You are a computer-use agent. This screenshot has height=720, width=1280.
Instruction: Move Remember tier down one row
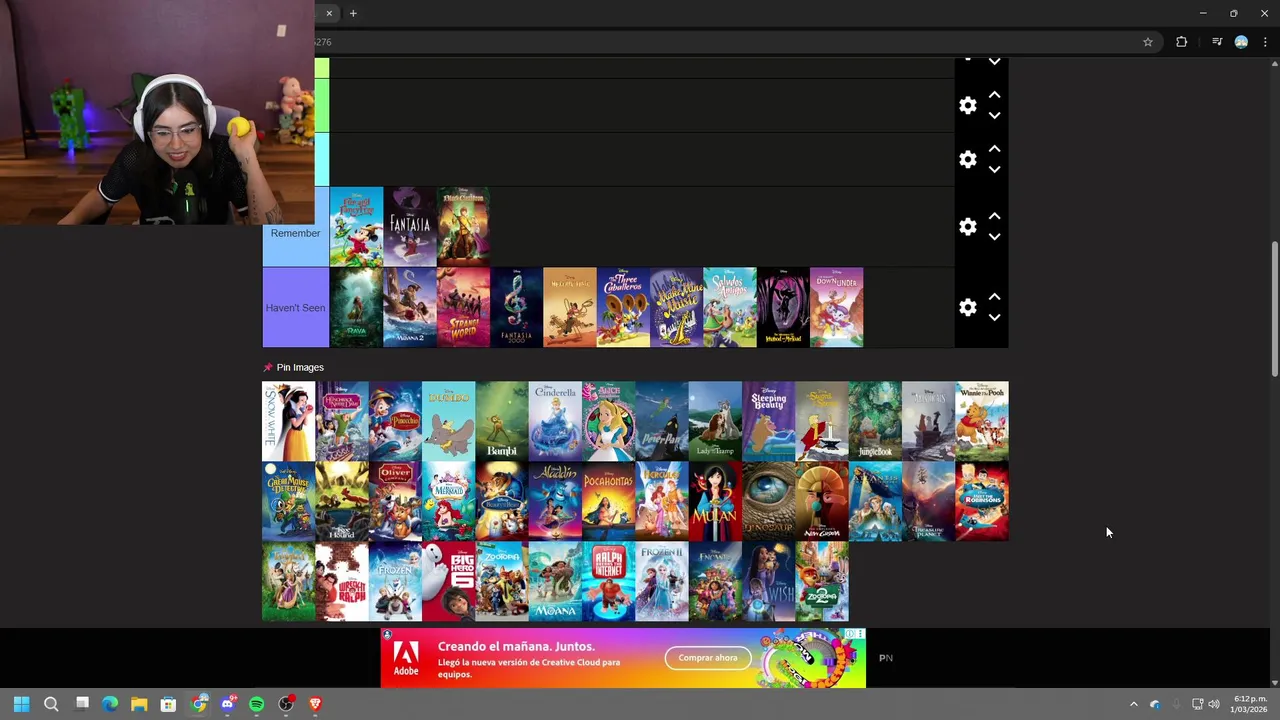tap(994, 237)
